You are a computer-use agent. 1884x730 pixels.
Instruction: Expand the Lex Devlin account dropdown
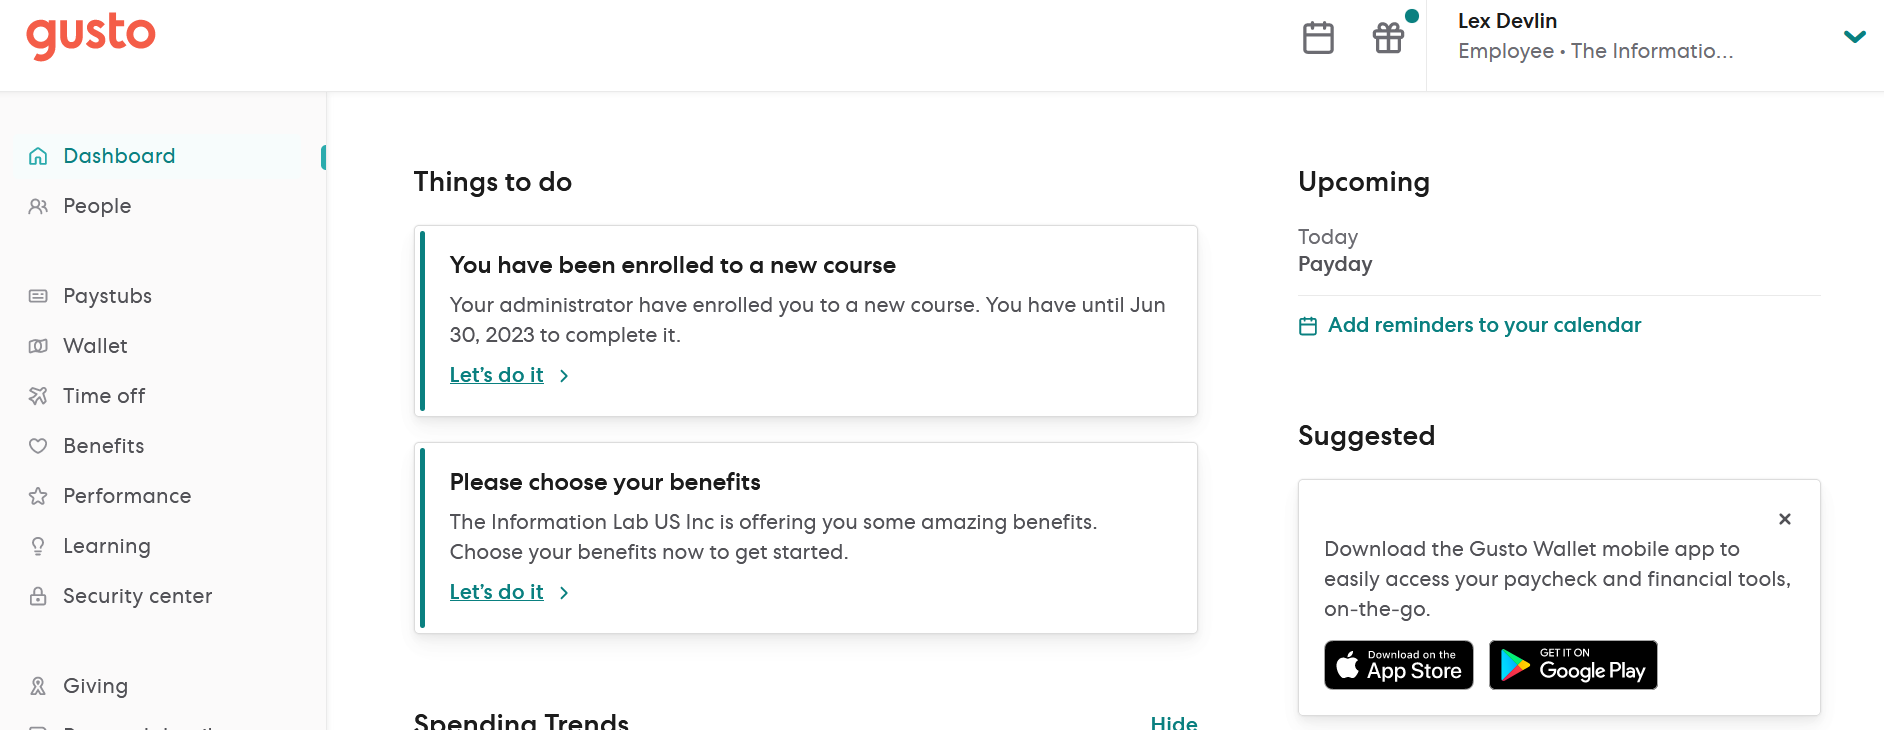1854,37
